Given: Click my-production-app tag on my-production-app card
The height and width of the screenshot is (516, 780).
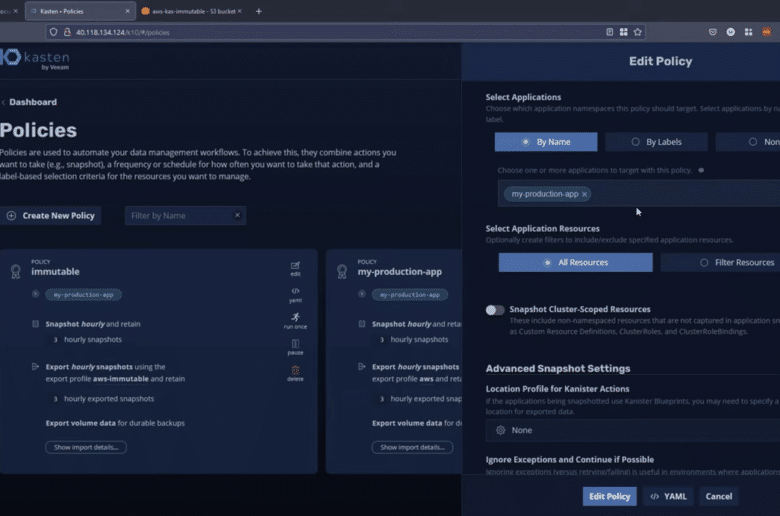Looking at the screenshot, I should point(409,295).
